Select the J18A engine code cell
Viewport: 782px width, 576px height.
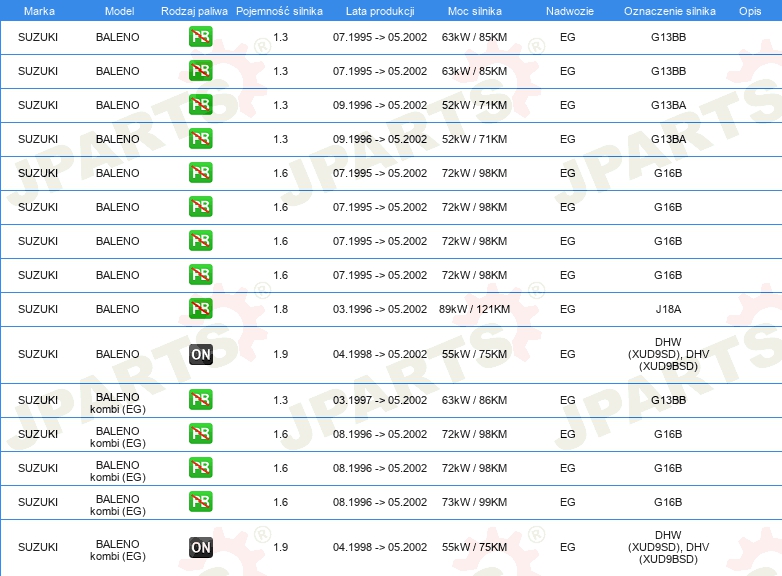pos(668,309)
